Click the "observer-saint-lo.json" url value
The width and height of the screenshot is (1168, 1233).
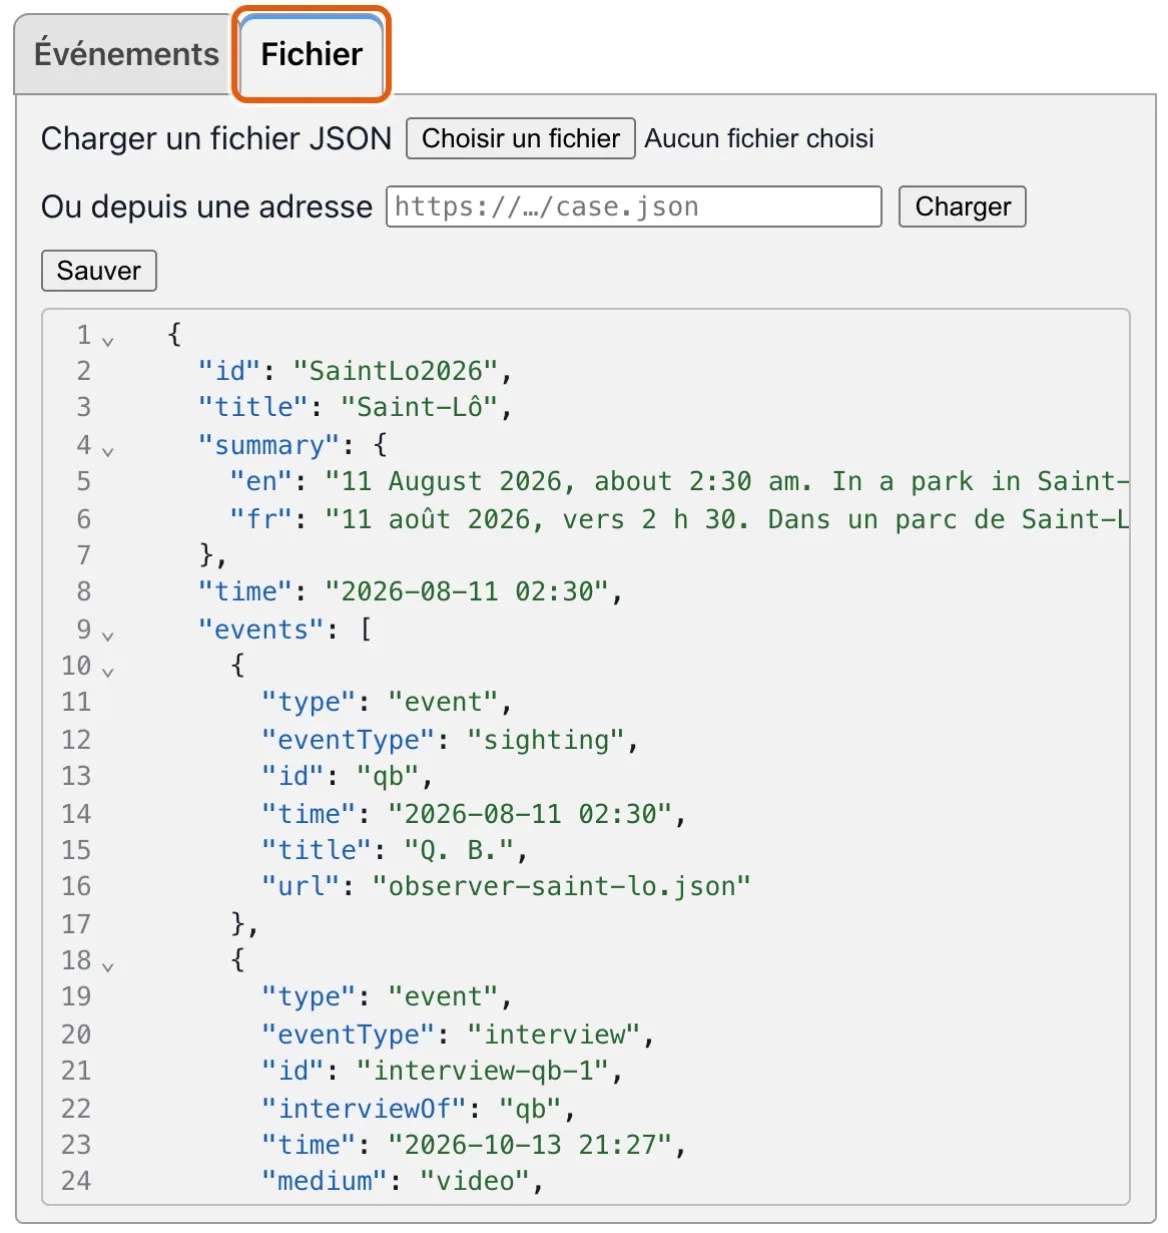point(562,887)
